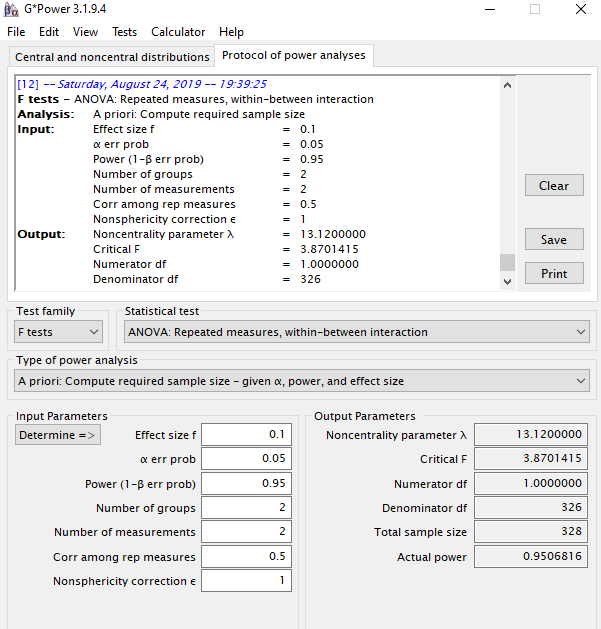The width and height of the screenshot is (601, 629).
Task: Click 'Noncentrality parameter λ' line in protocol
Action: click(229, 234)
